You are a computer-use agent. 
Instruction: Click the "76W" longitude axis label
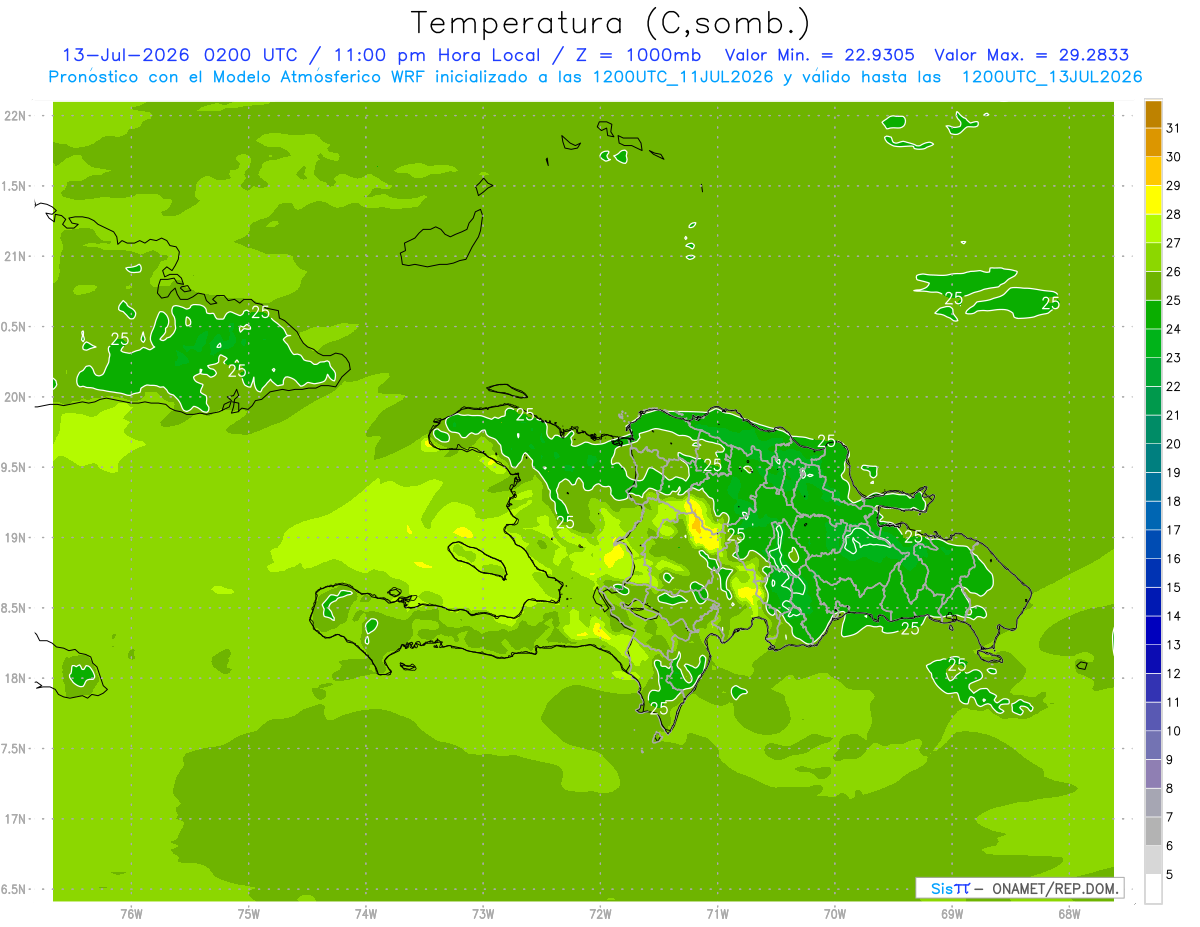coord(131,914)
